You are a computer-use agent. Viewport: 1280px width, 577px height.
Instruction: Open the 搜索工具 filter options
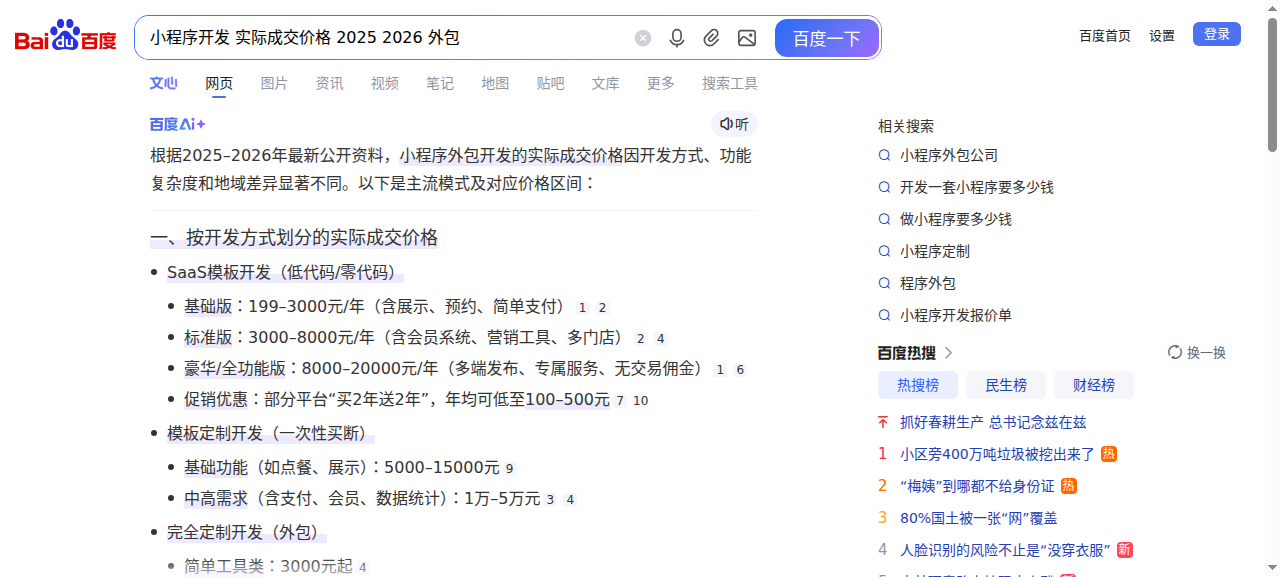729,83
